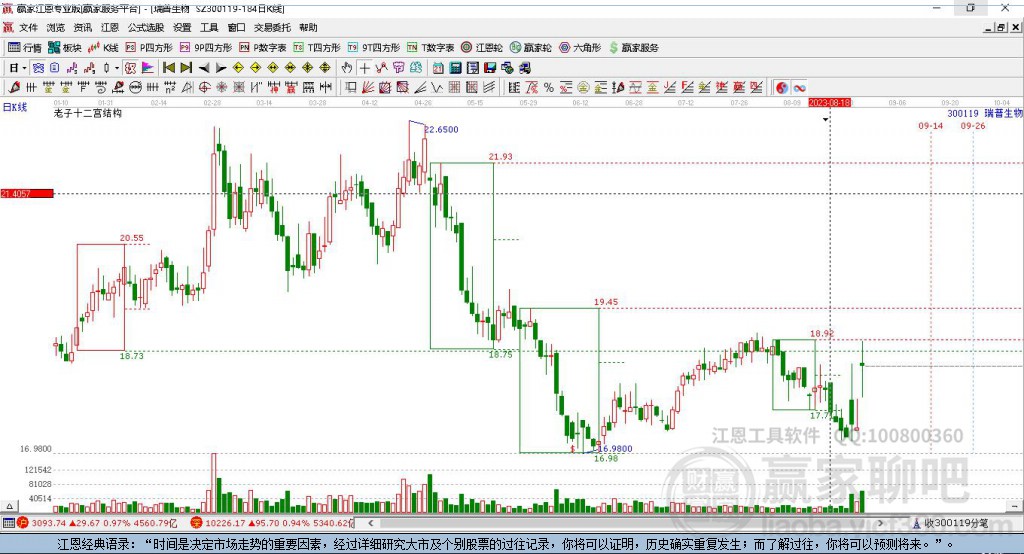Click the 22.6500 high price label

tap(441, 129)
